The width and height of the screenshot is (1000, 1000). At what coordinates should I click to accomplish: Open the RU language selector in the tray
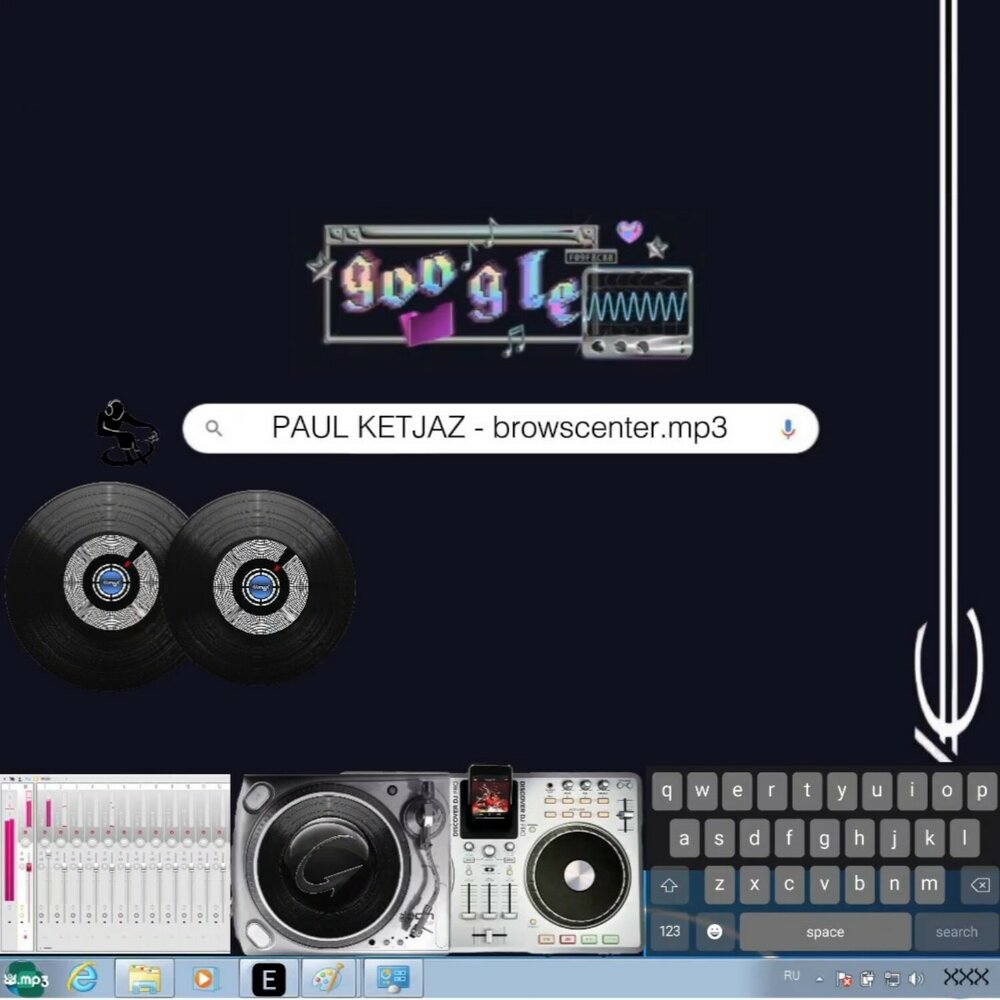pos(792,975)
